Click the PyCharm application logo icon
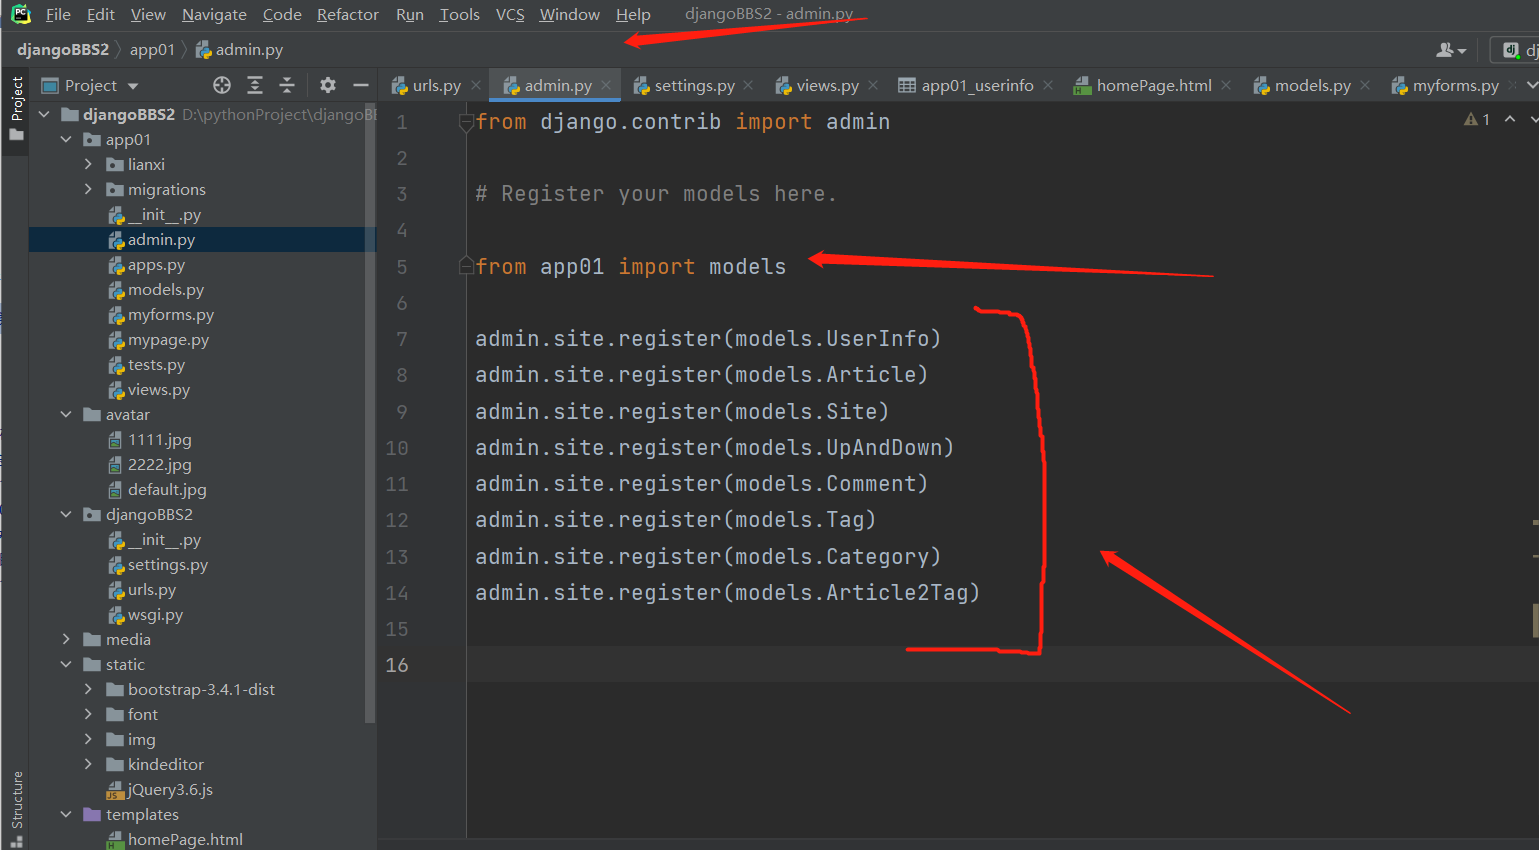Image resolution: width=1539 pixels, height=850 pixels. point(21,14)
